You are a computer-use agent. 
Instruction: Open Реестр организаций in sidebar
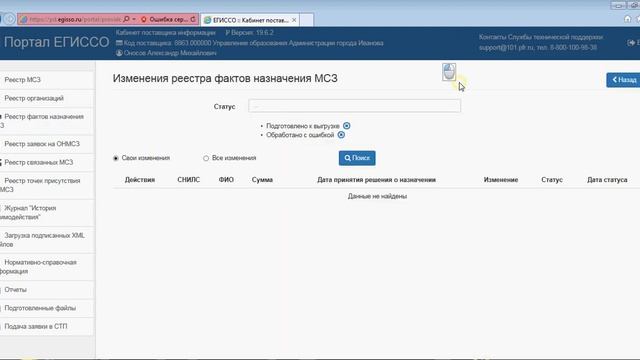(x=47, y=98)
